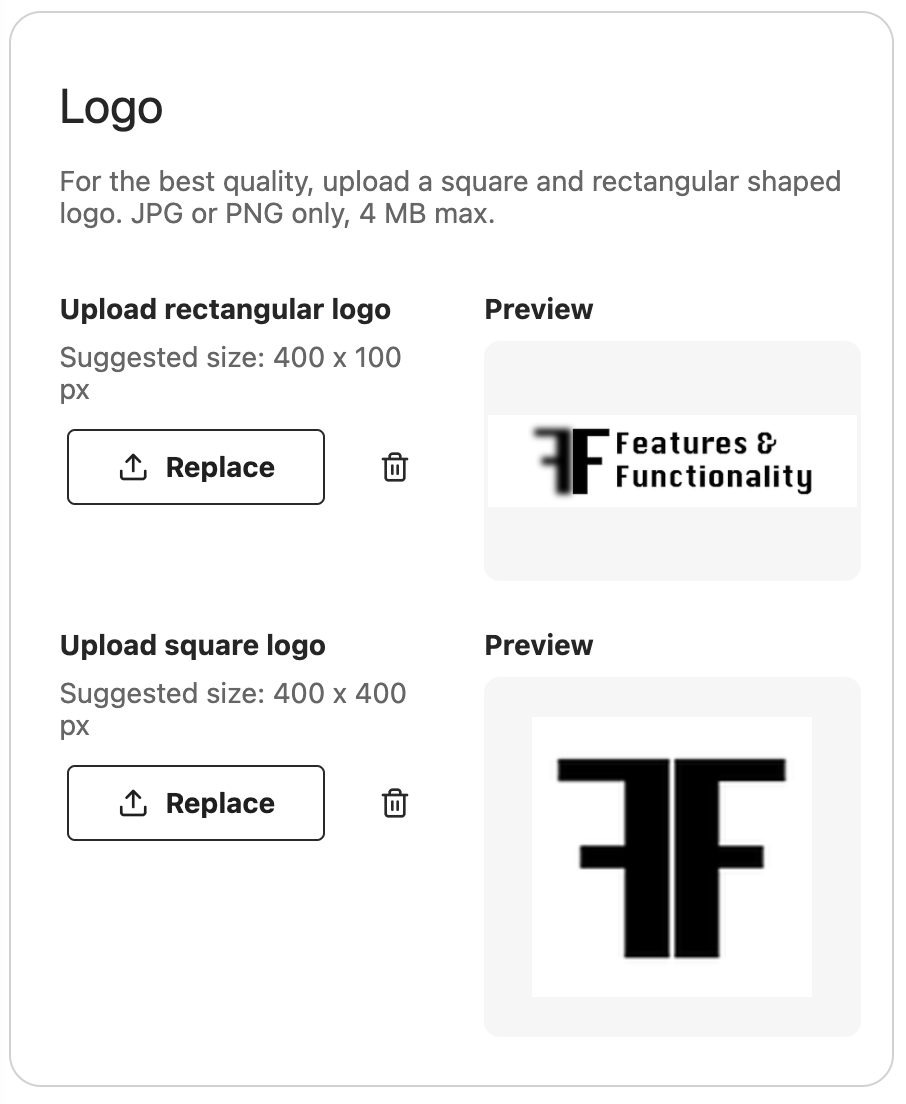Click Preview label above rectangular logo
The width and height of the screenshot is (906, 1104).
pos(539,310)
